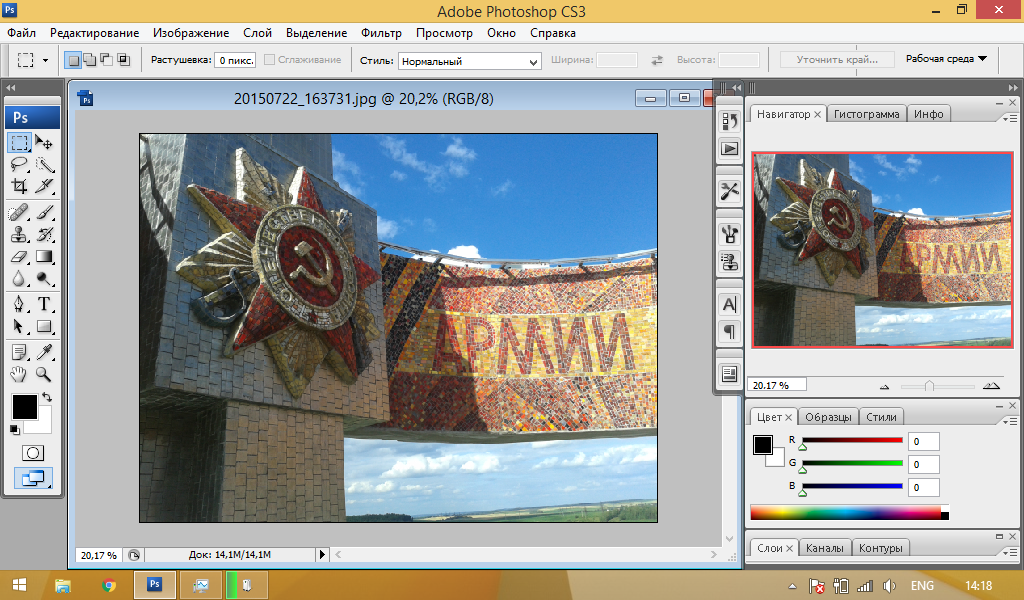Choose Add to selection mode
The height and width of the screenshot is (600, 1024).
[x=90, y=60]
